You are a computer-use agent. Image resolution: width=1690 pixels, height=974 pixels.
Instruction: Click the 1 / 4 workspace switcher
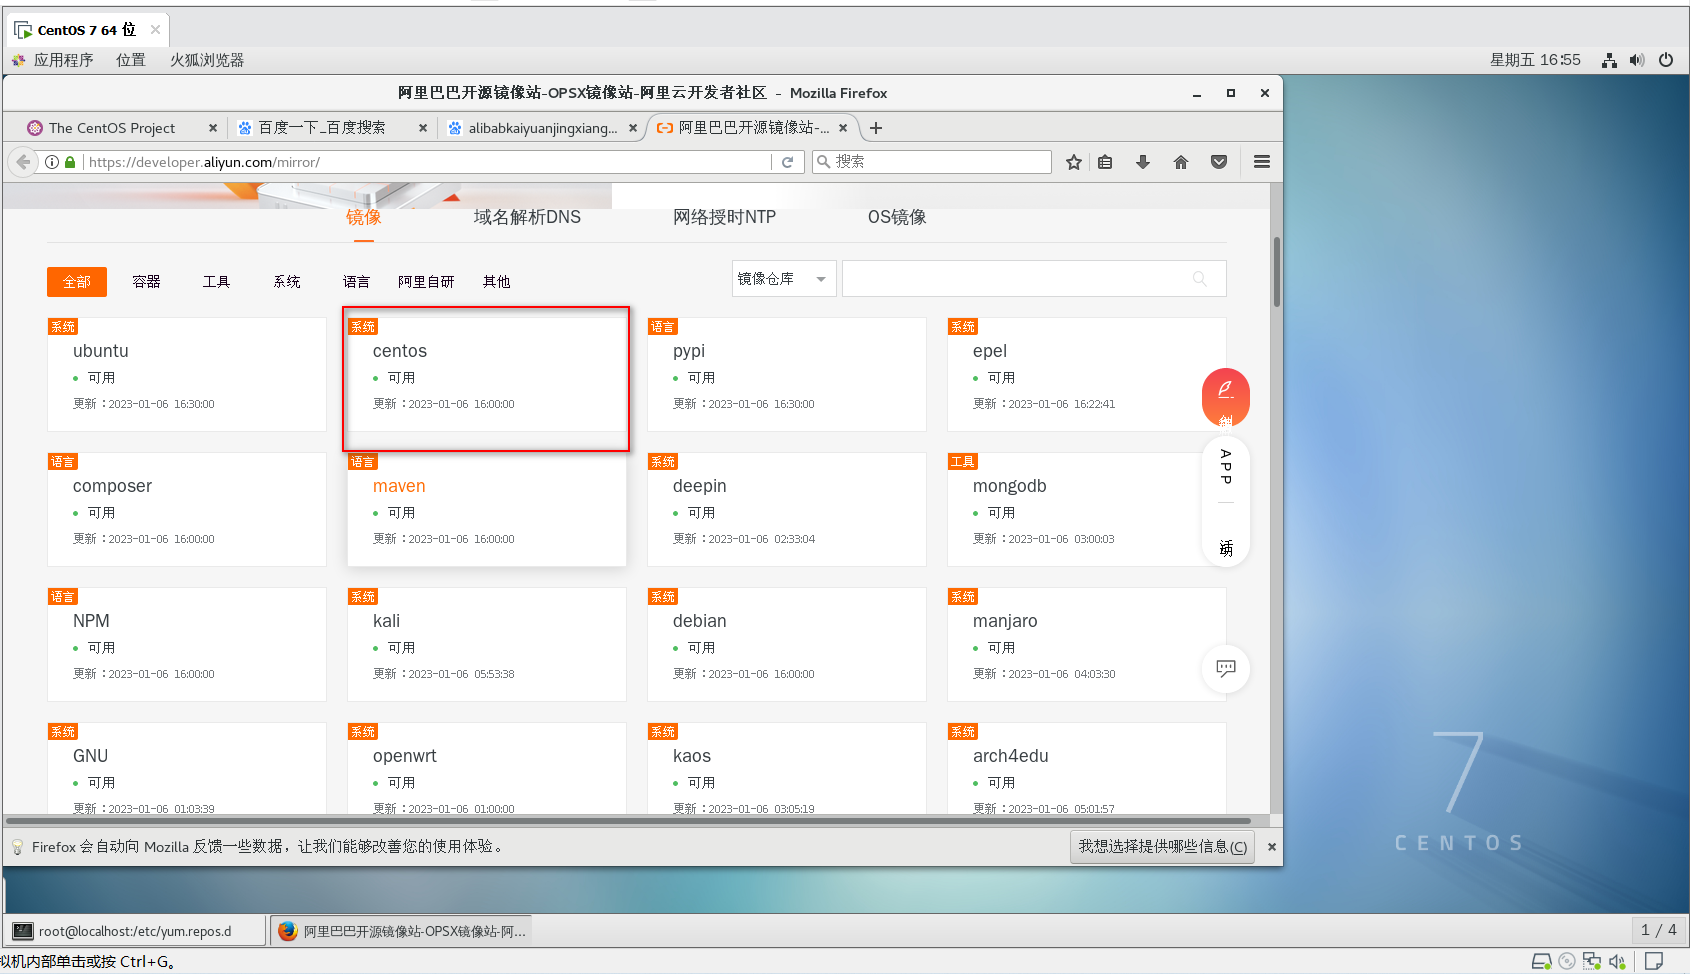click(1658, 930)
